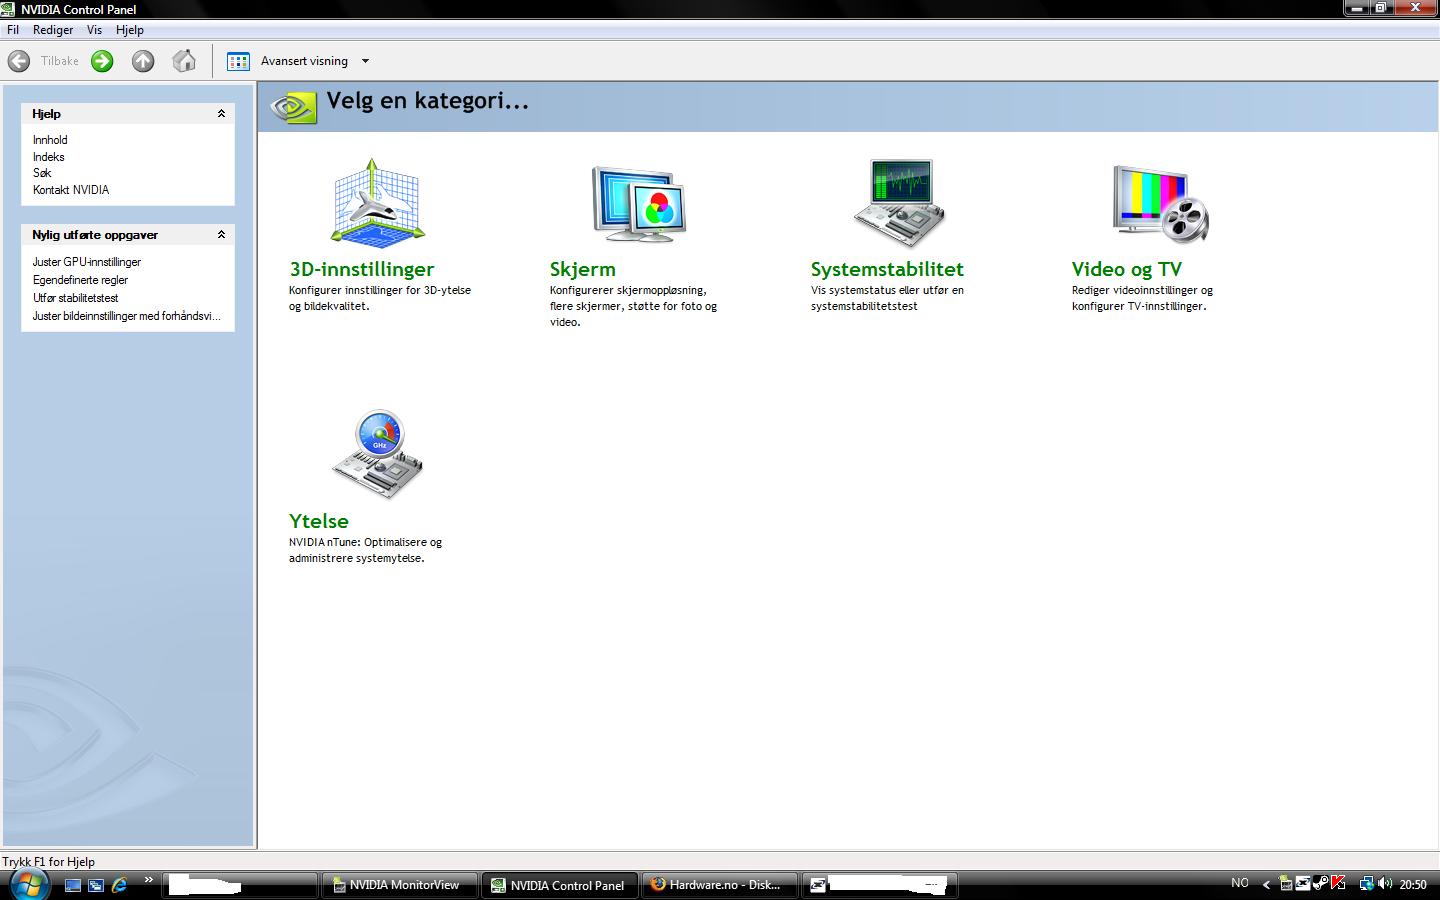Collapse Nylig utførte oppgaver panel
The height and width of the screenshot is (900, 1440).
click(x=221, y=235)
